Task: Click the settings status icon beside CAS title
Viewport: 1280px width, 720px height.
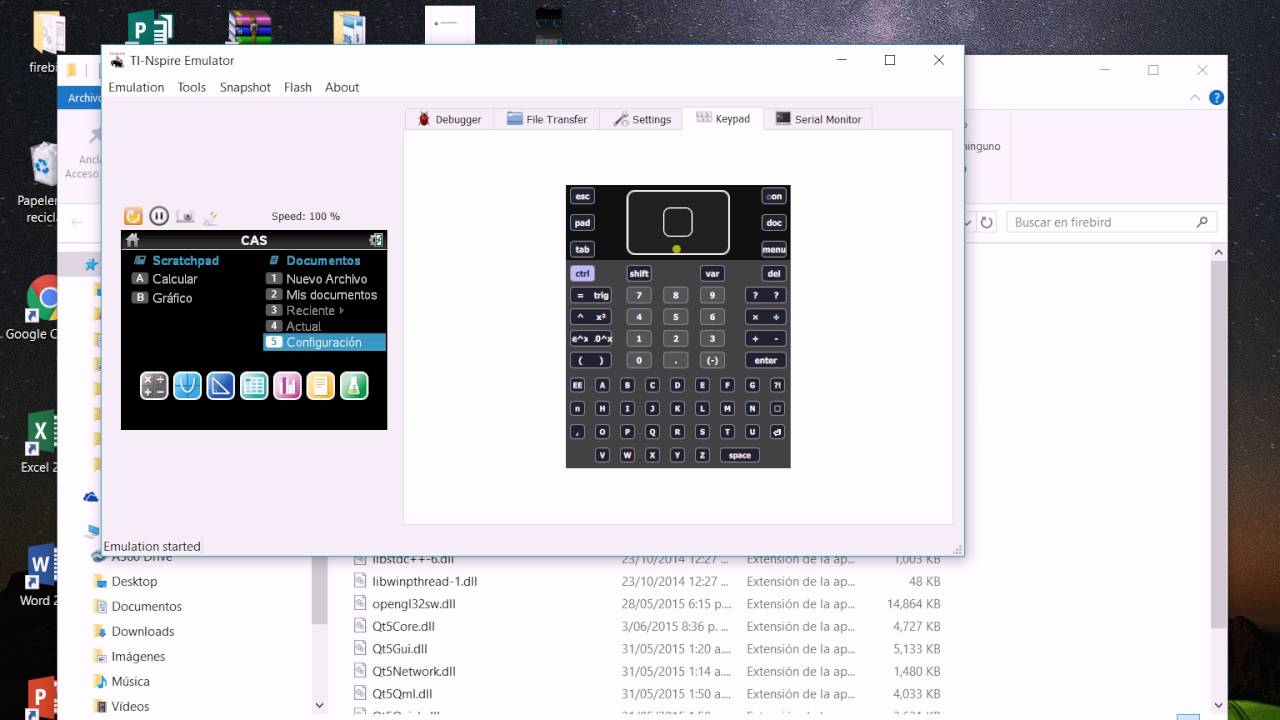Action: click(376, 240)
